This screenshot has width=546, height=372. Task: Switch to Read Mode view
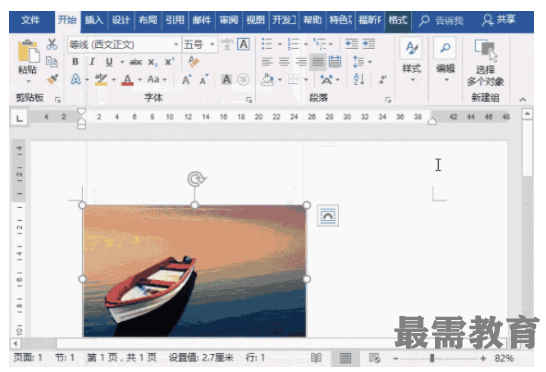click(315, 358)
